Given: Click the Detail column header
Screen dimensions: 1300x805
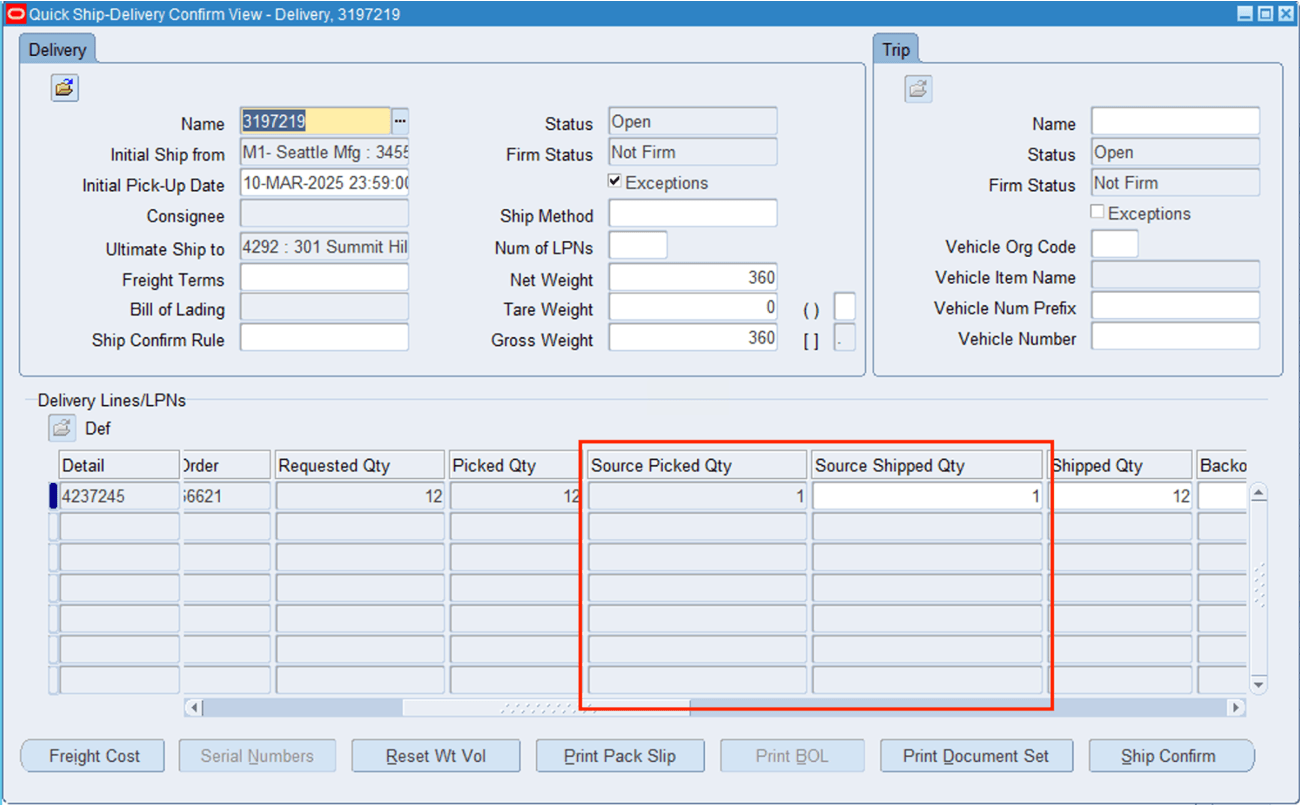Looking at the screenshot, I should tap(120, 465).
